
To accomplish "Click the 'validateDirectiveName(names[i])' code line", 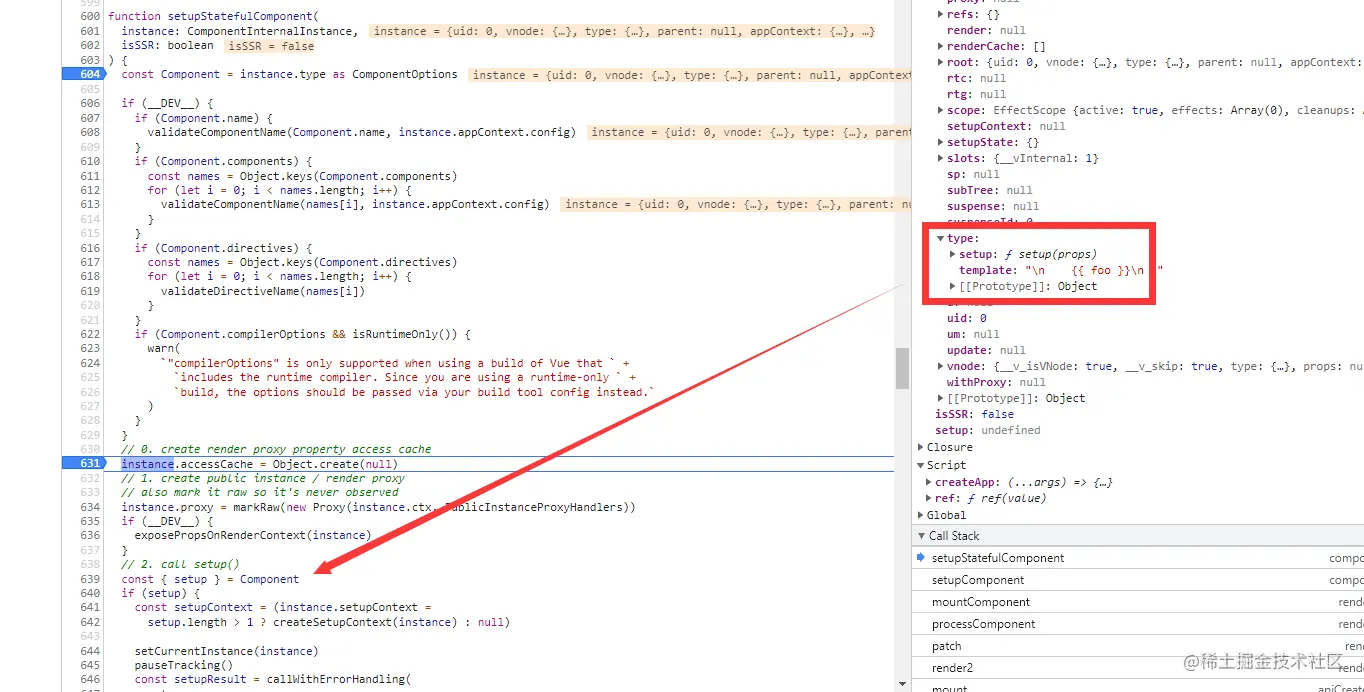I will [263, 291].
